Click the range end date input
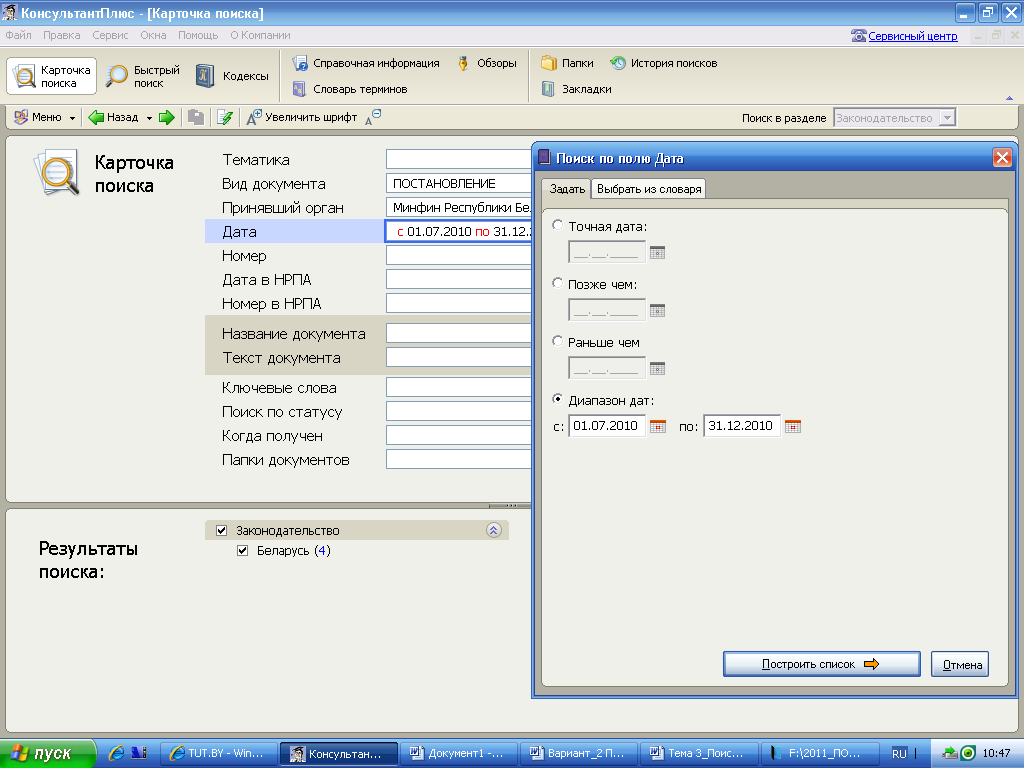Image resolution: width=1024 pixels, height=768 pixels. click(x=741, y=426)
